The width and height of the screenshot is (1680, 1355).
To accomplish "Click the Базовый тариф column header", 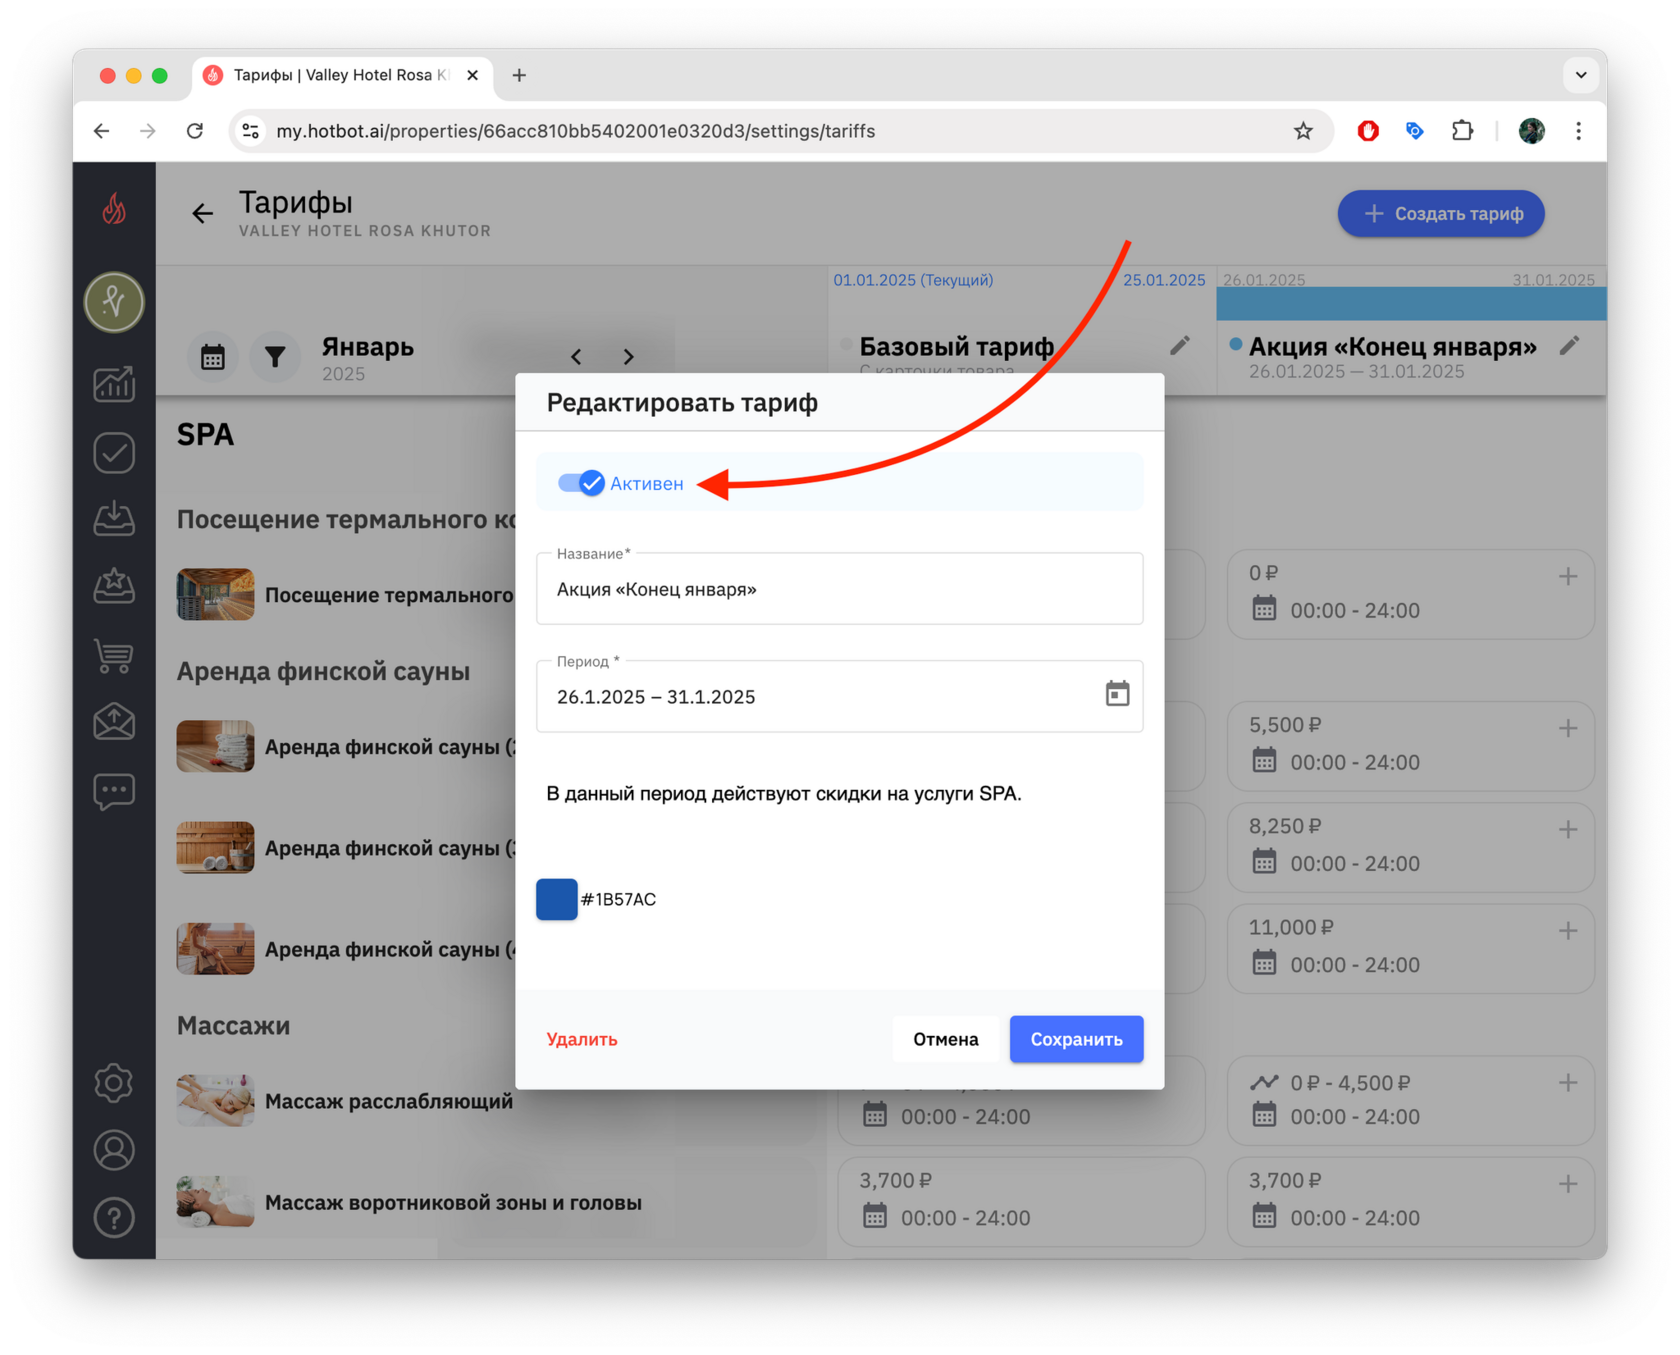I will 957,347.
